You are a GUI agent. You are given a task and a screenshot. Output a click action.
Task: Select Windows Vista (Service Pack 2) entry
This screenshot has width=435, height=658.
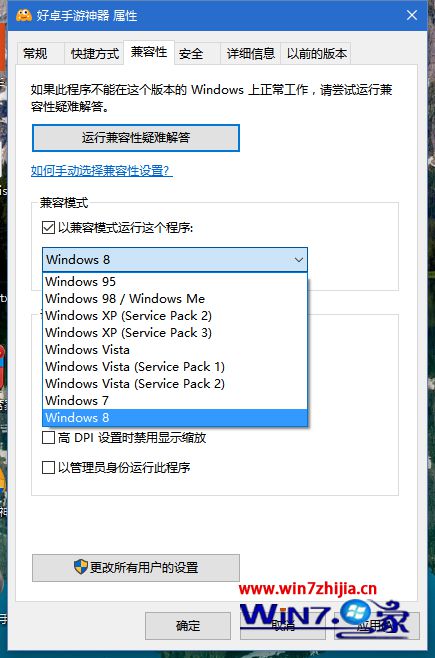coord(175,384)
